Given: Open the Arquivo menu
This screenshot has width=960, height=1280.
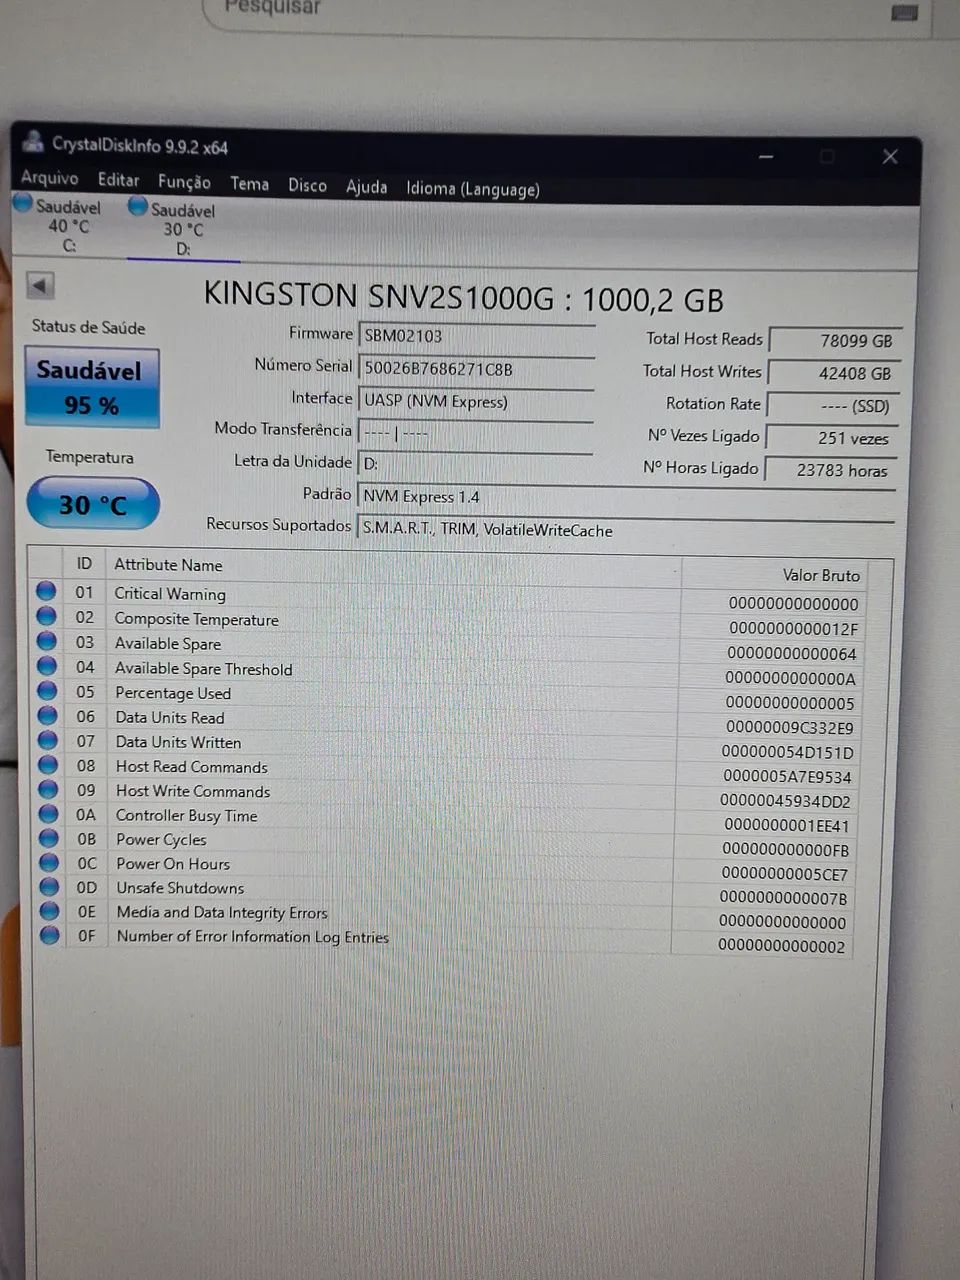Looking at the screenshot, I should 49,178.
